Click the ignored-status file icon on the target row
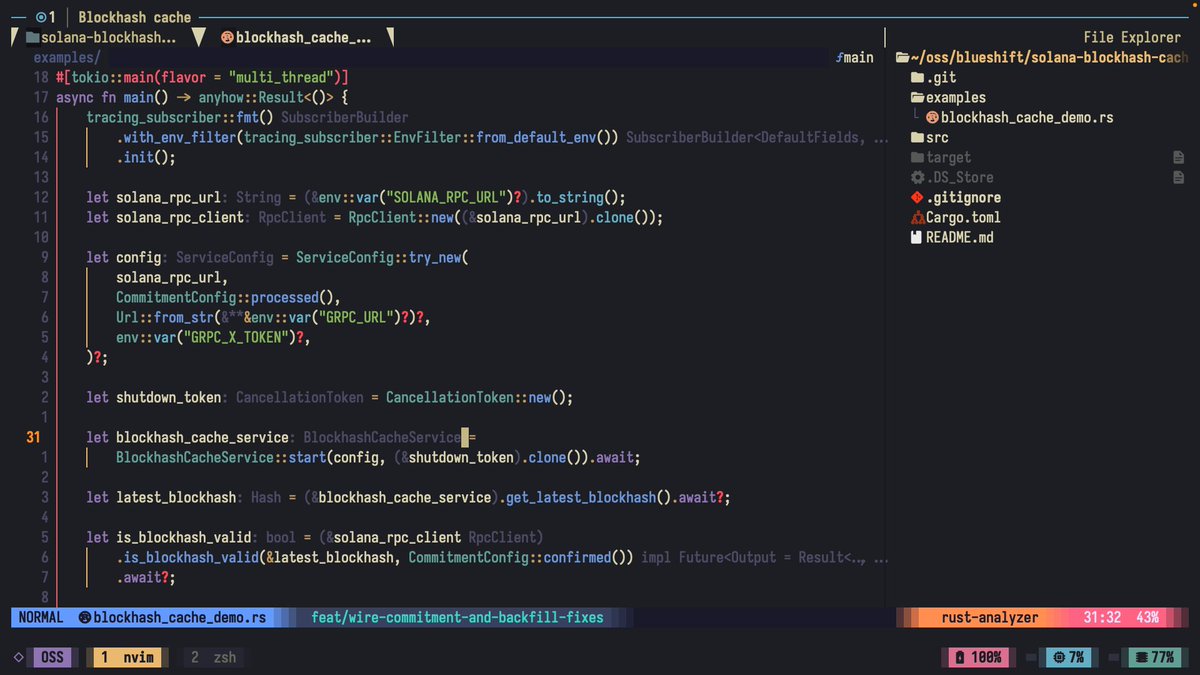The width and height of the screenshot is (1200, 675). click(1179, 157)
